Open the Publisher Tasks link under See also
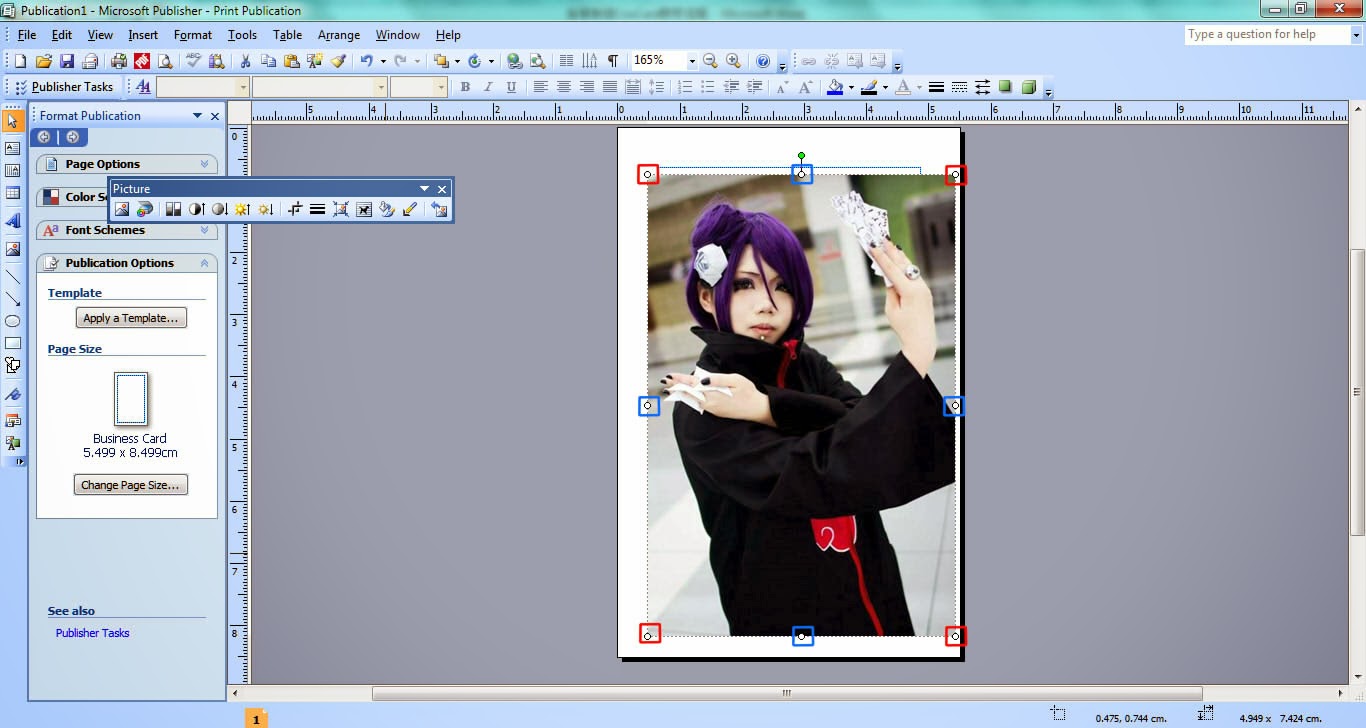The height and width of the screenshot is (728, 1366). pos(93,633)
